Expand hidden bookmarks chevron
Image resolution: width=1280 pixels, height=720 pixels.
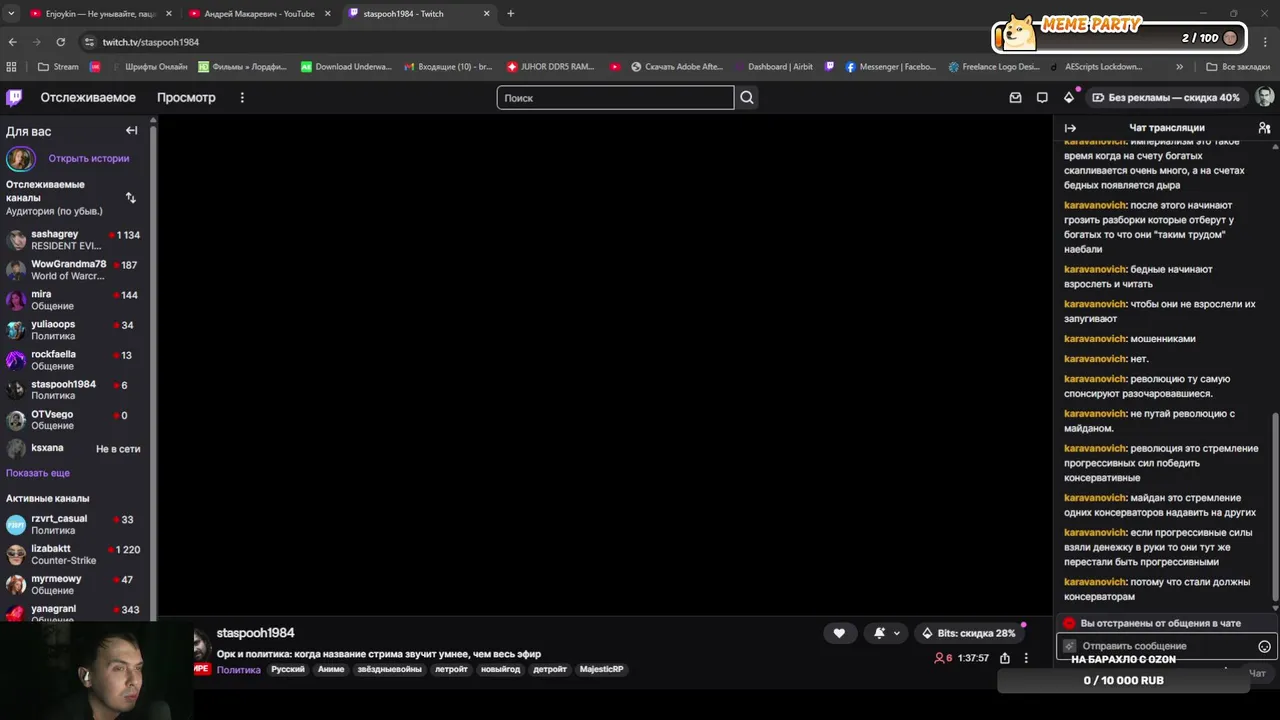pos(1179,67)
